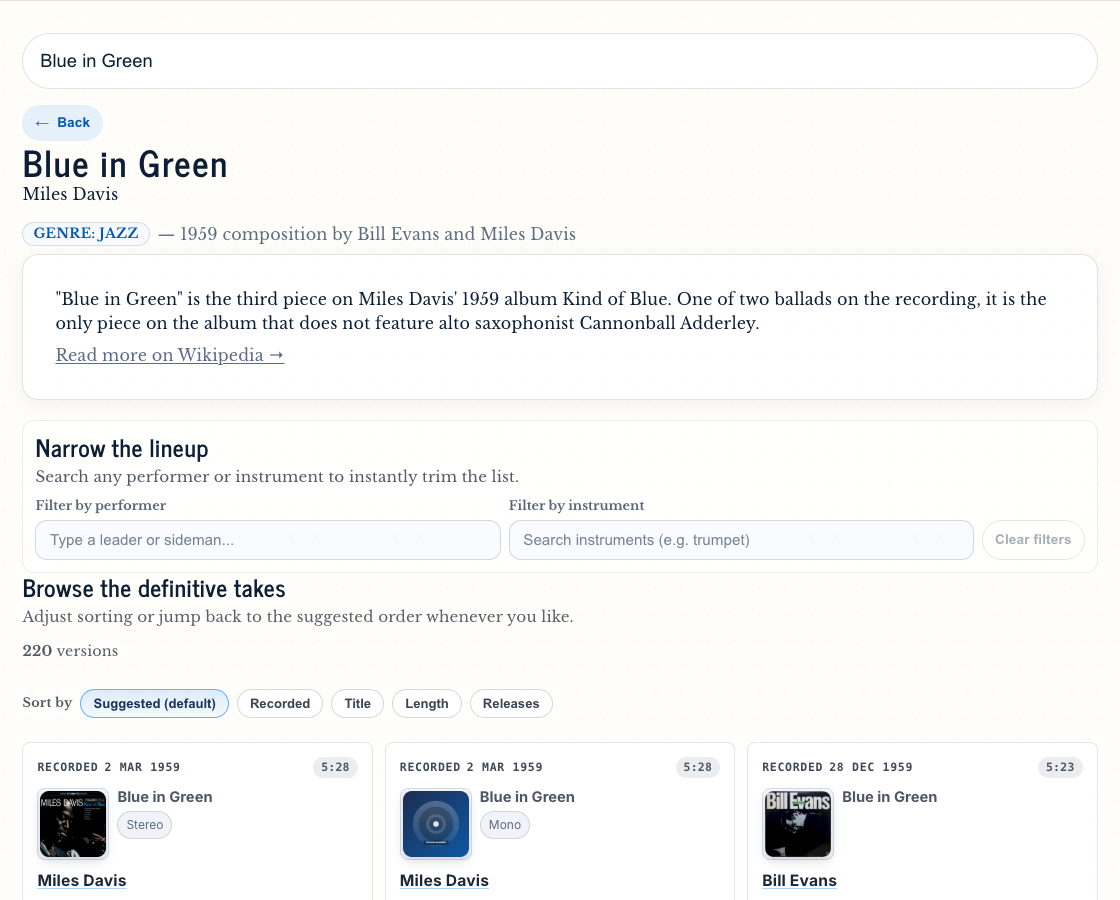Click RECORDED 2 MAR 1959 on Mono card

pos(471,767)
